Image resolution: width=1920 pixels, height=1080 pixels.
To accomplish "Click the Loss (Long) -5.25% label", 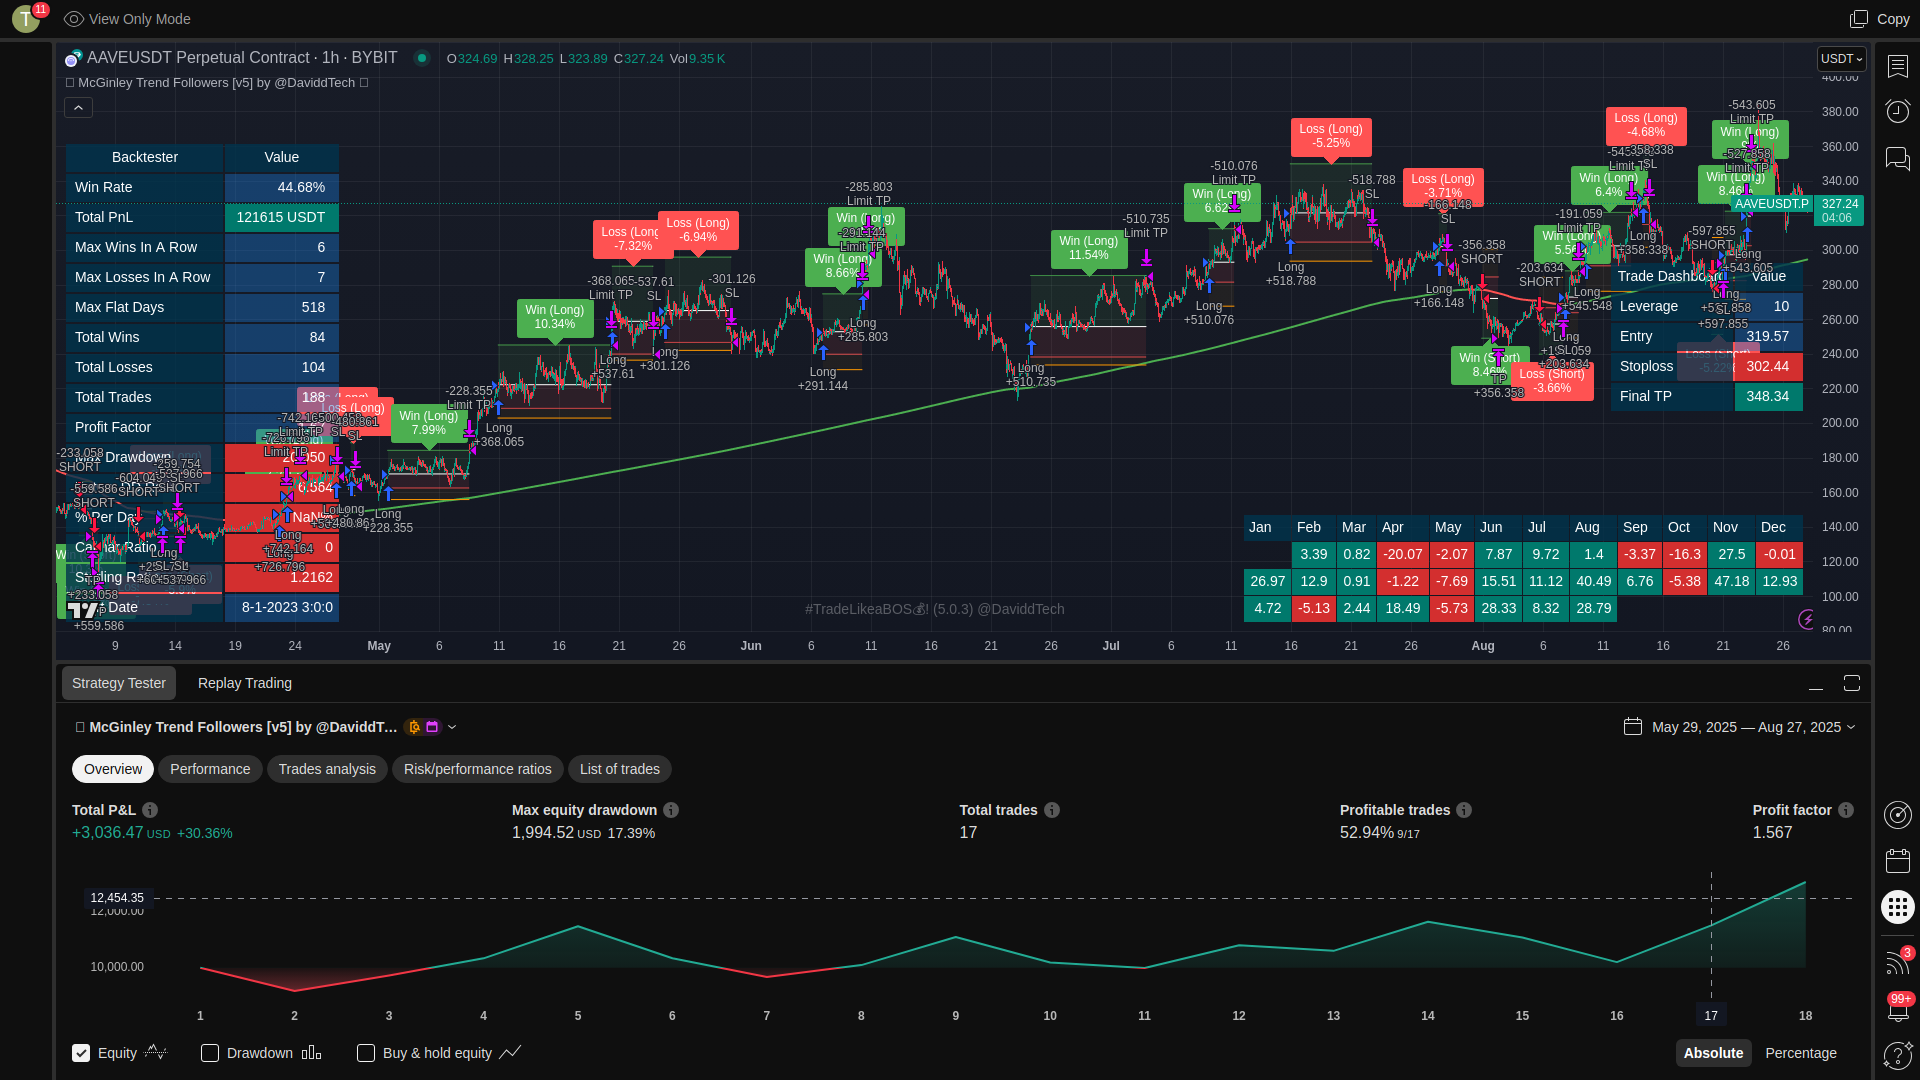I will tap(1331, 136).
